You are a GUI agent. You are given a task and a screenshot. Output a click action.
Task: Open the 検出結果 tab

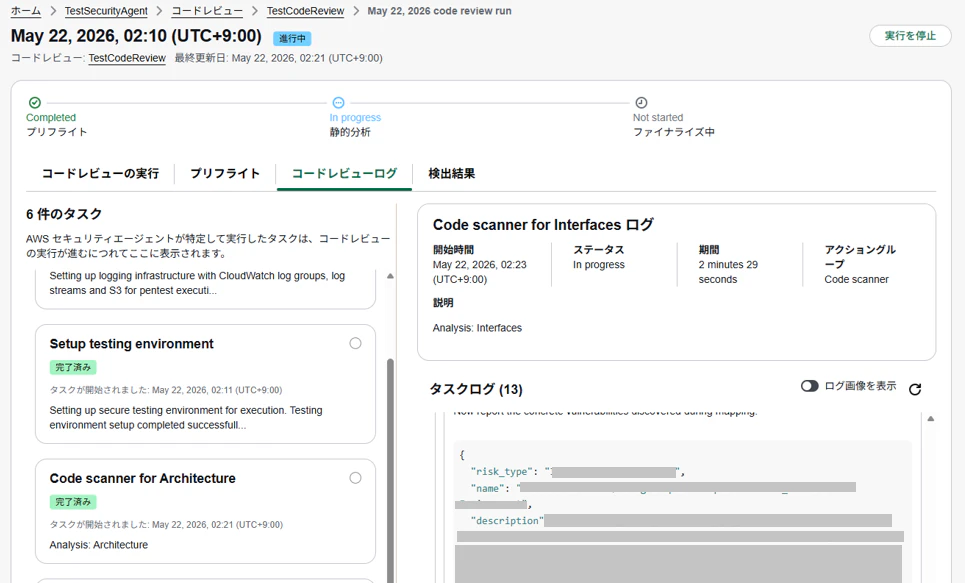[452, 174]
